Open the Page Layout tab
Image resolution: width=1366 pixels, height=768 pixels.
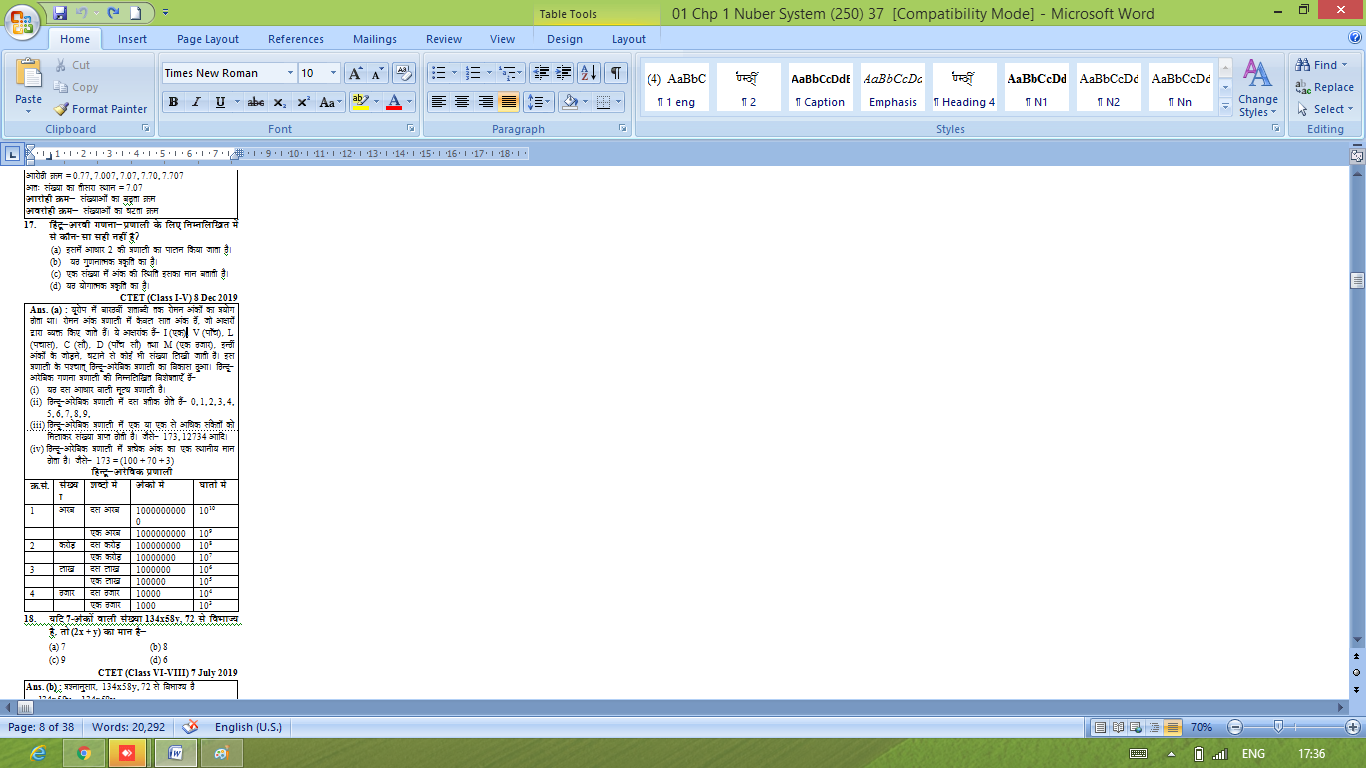[208, 39]
